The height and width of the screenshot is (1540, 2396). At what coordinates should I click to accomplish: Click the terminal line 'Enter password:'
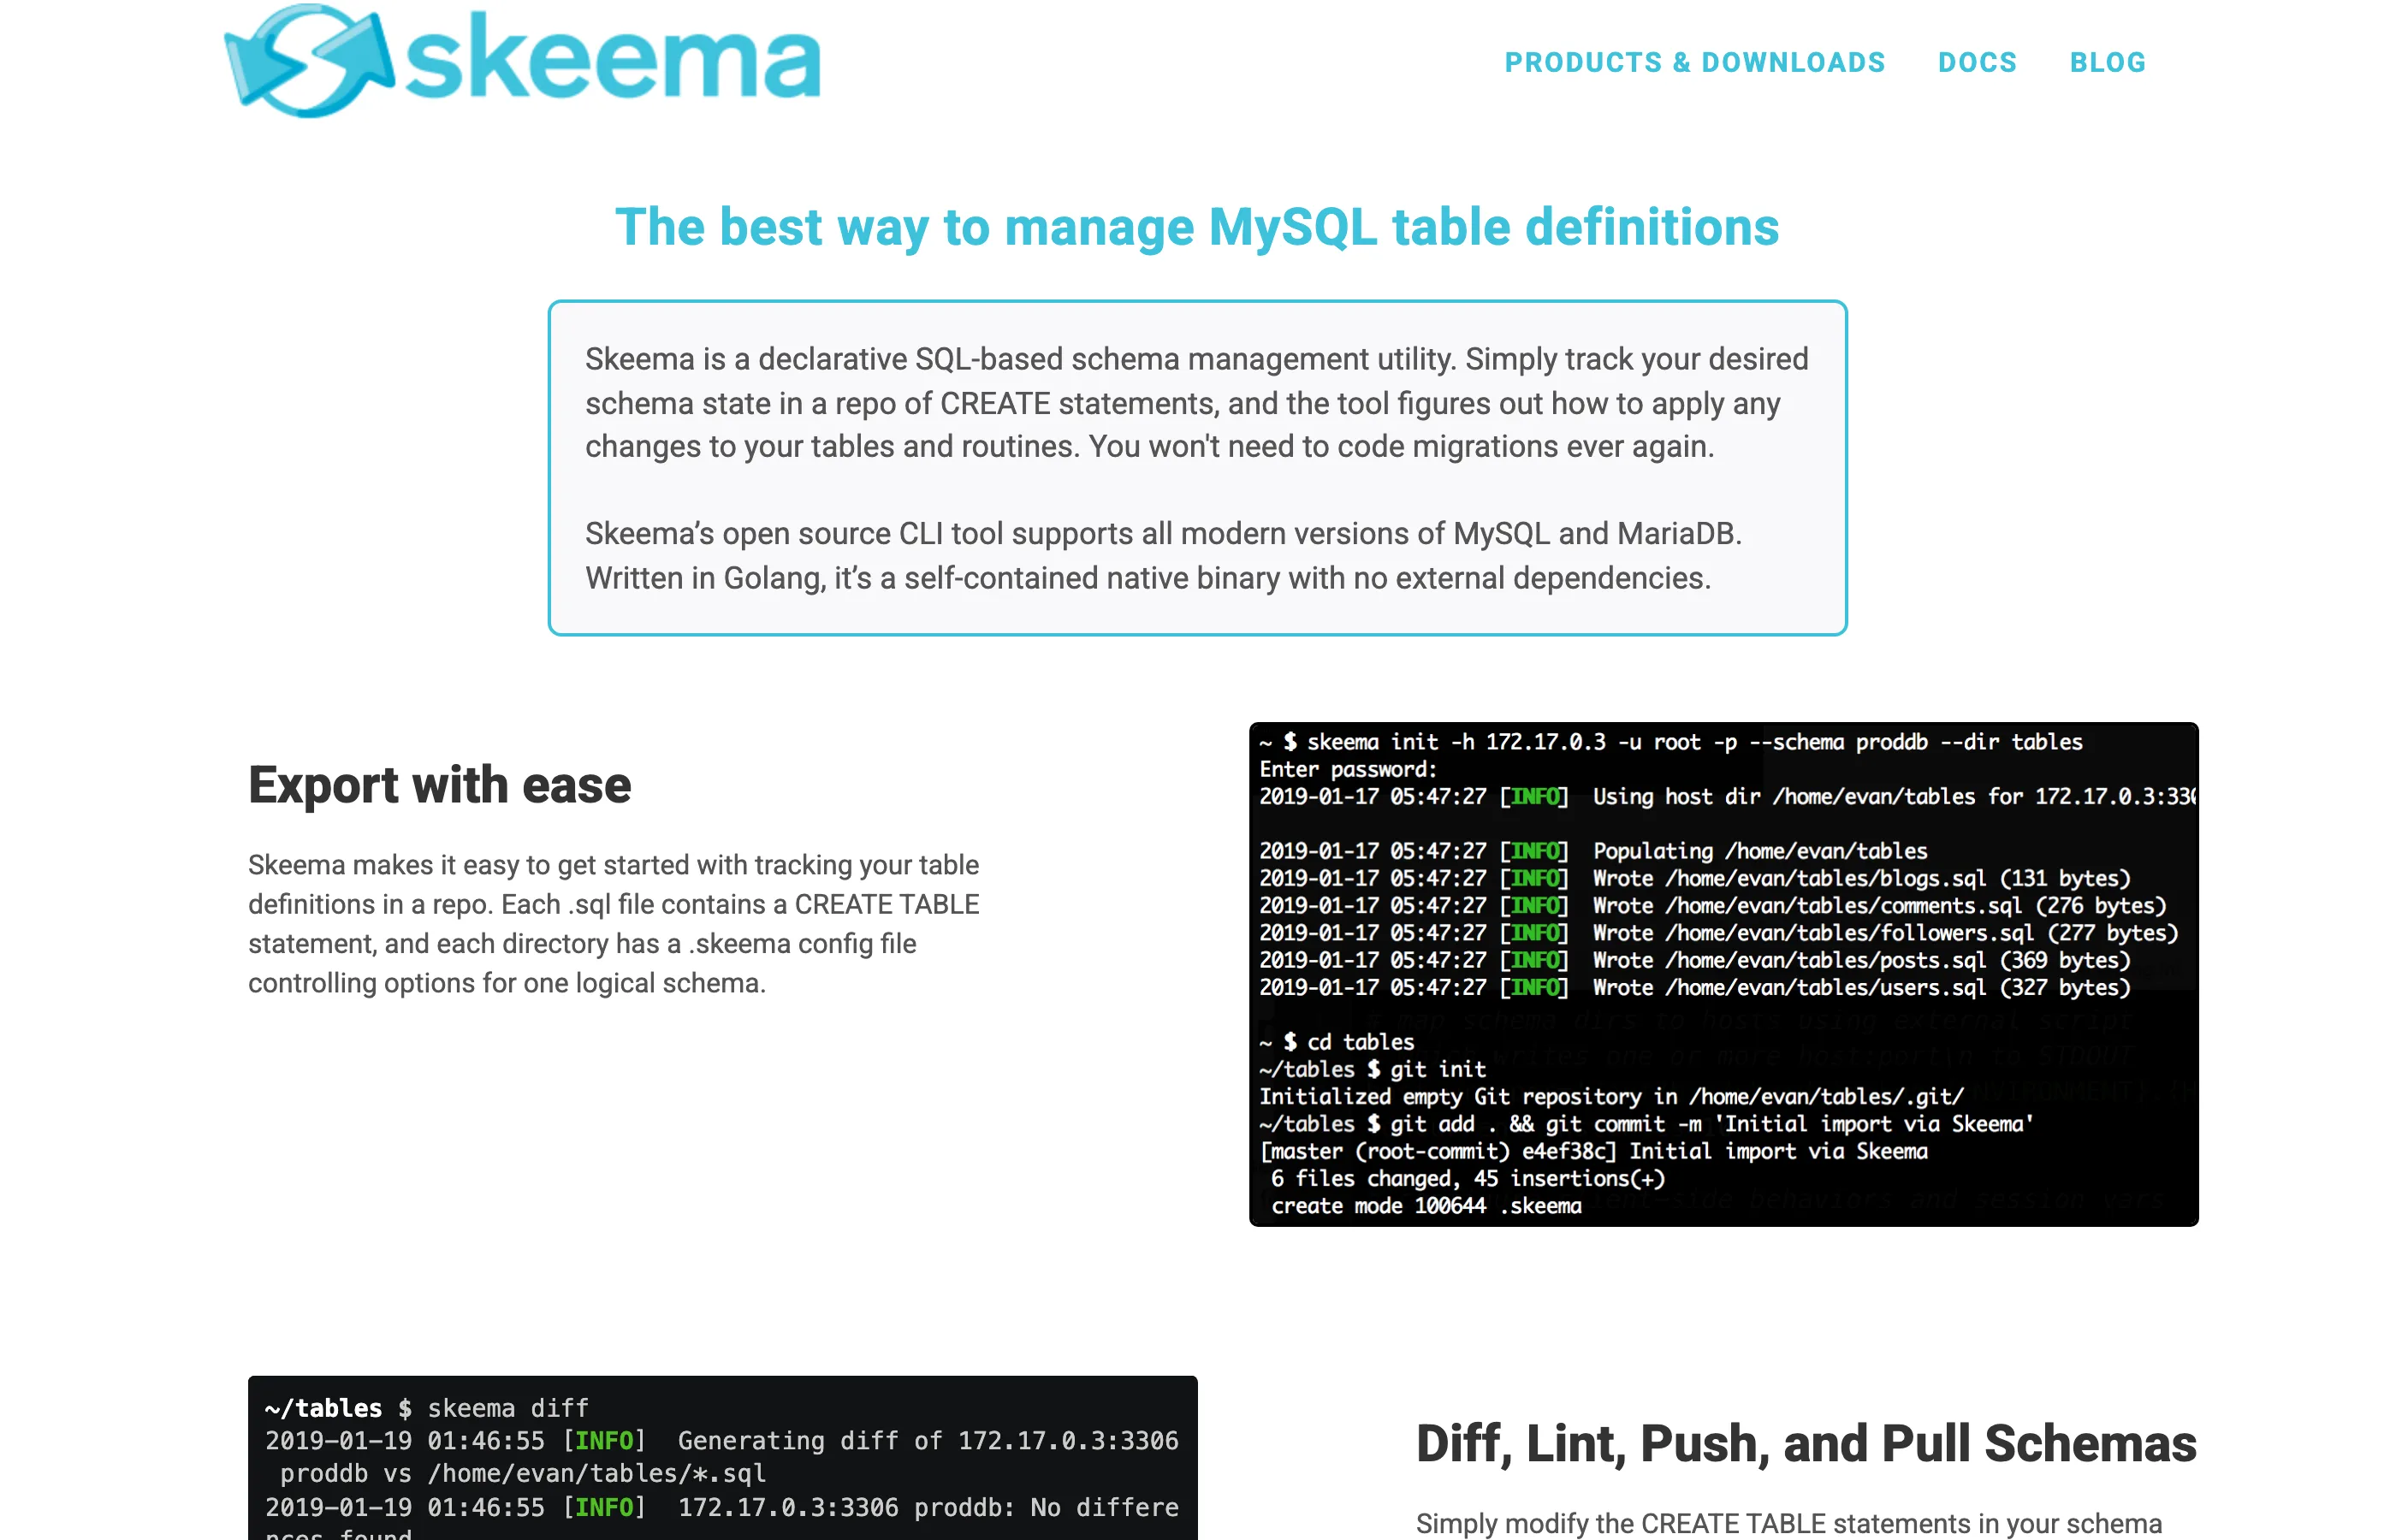[1348, 769]
